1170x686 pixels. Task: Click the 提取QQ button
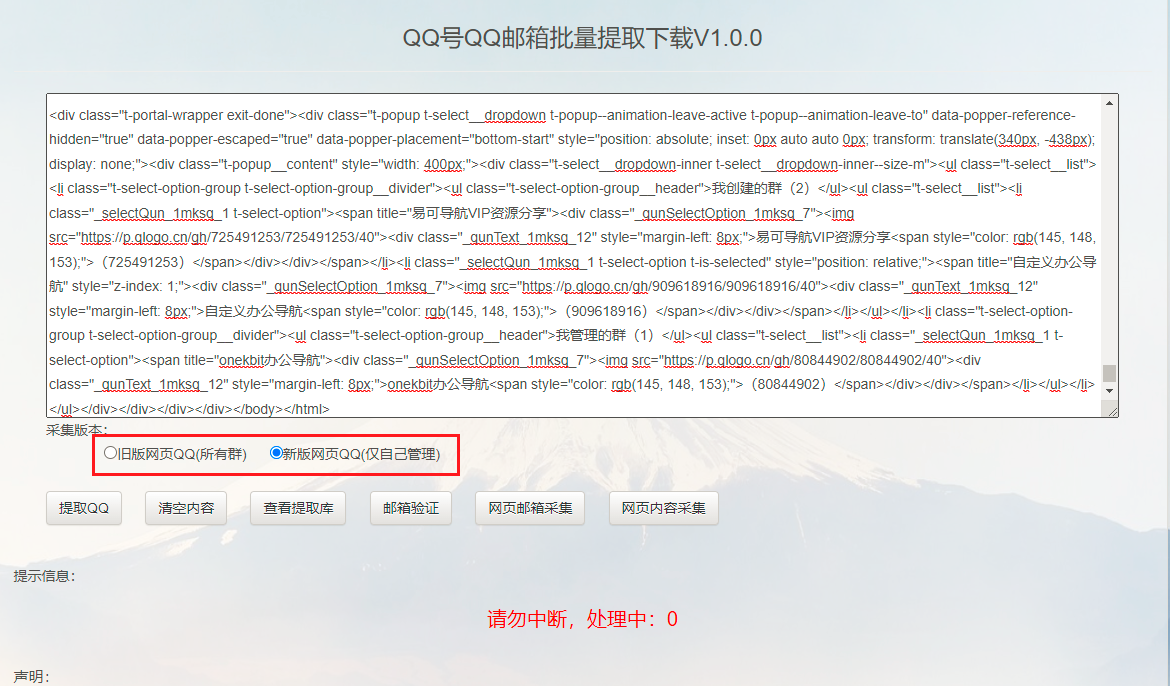[x=83, y=508]
